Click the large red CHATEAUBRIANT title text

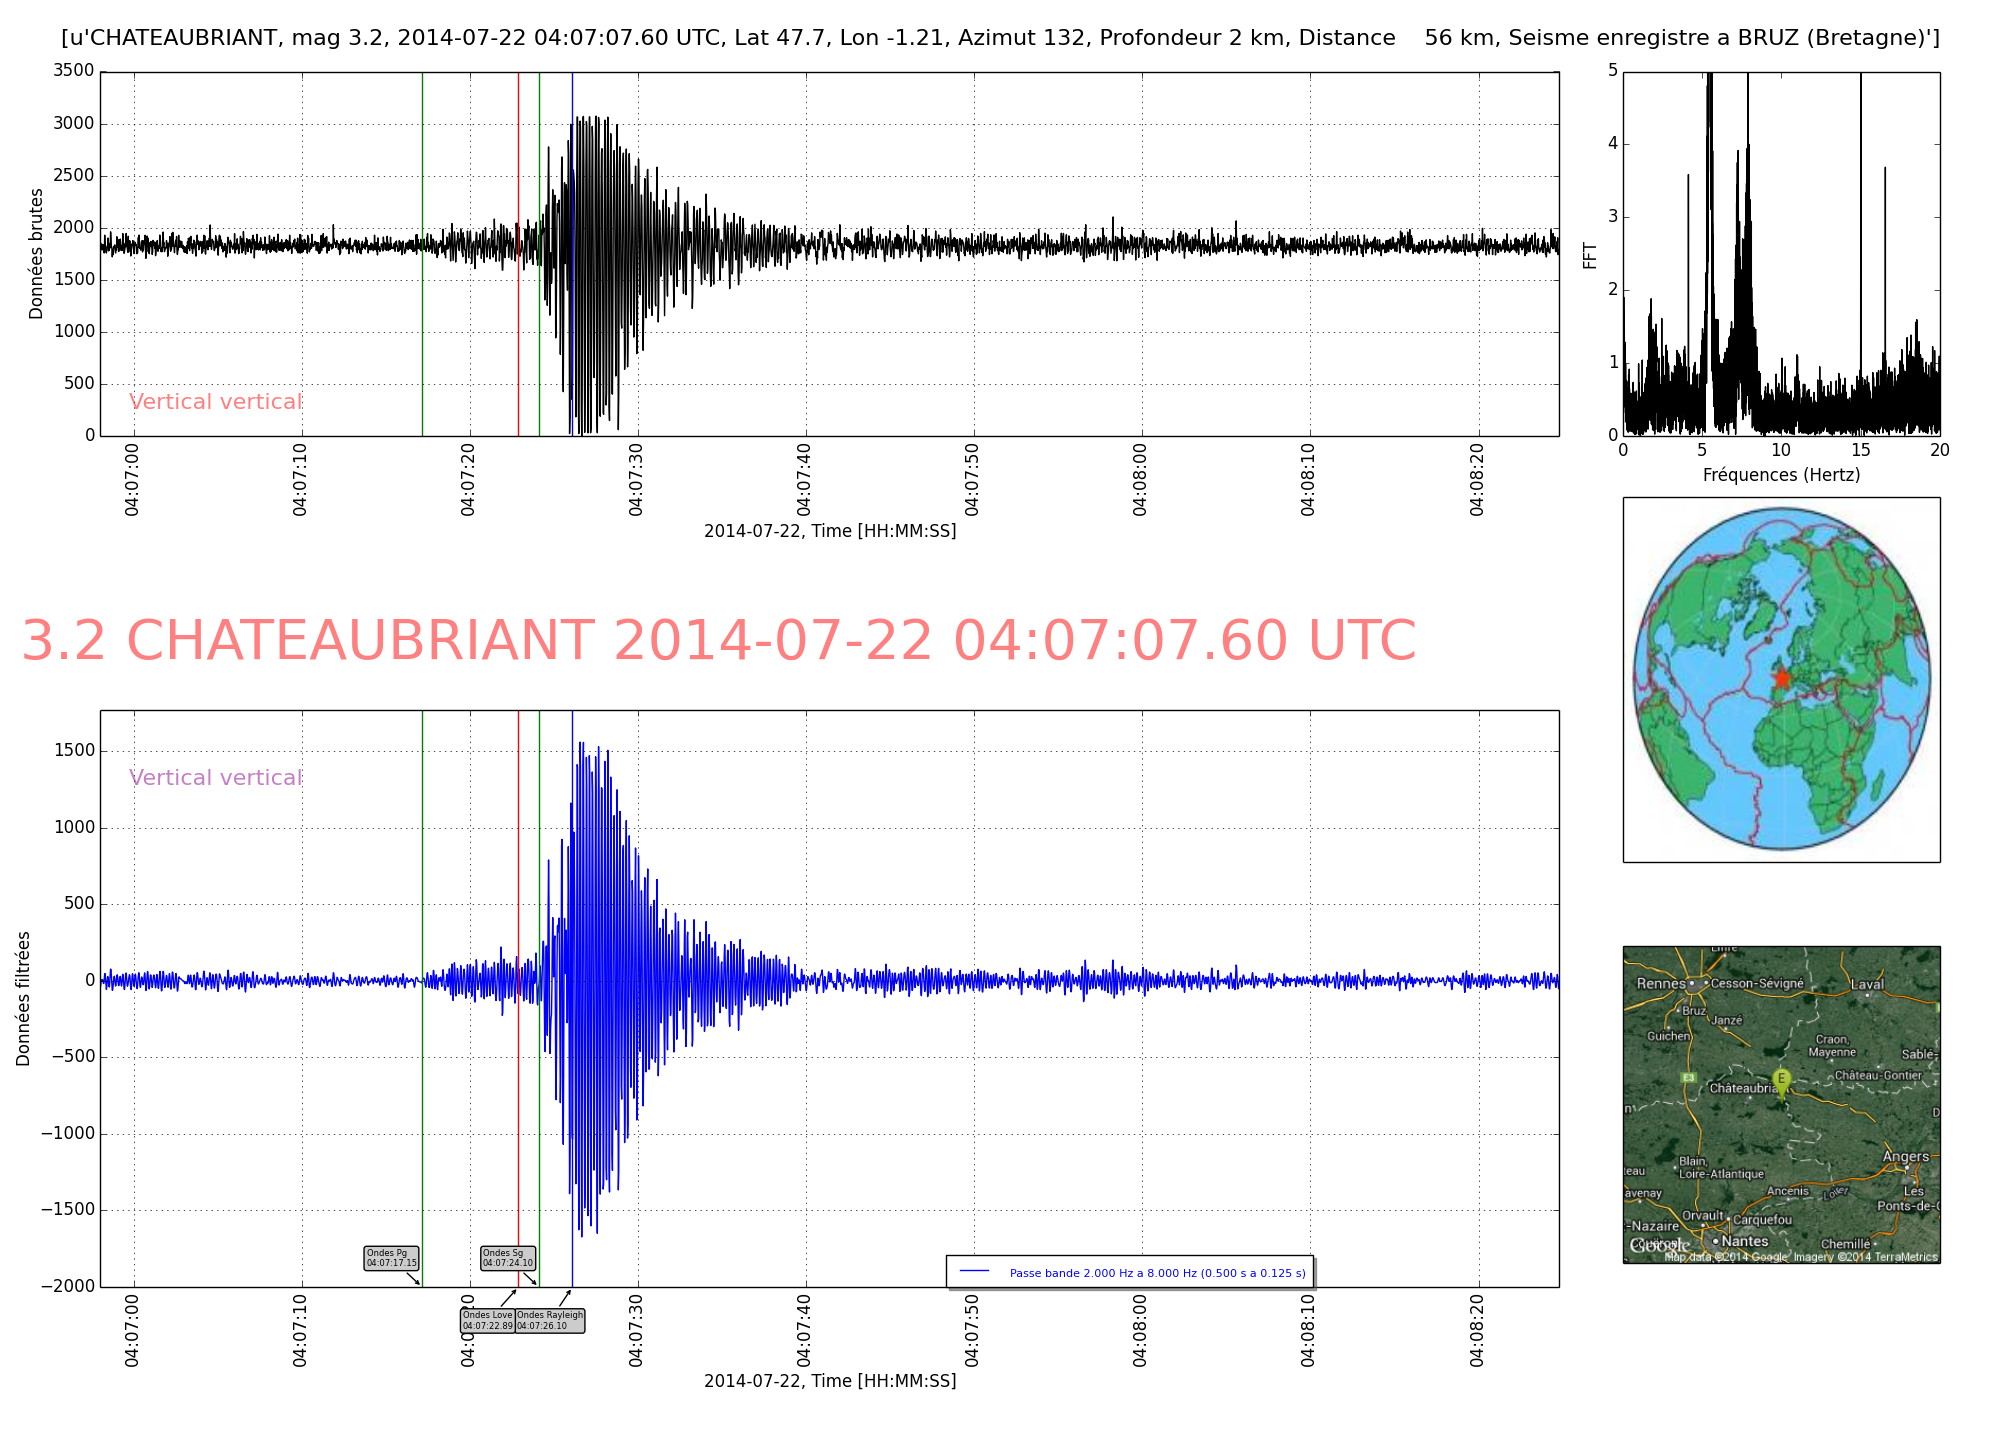click(x=718, y=641)
